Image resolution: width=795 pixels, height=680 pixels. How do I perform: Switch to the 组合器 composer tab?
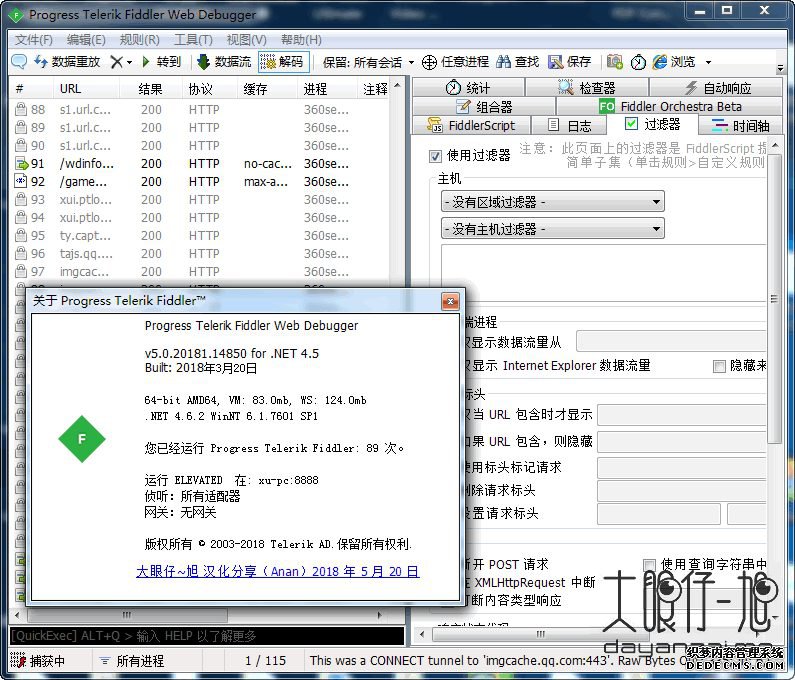pos(484,106)
